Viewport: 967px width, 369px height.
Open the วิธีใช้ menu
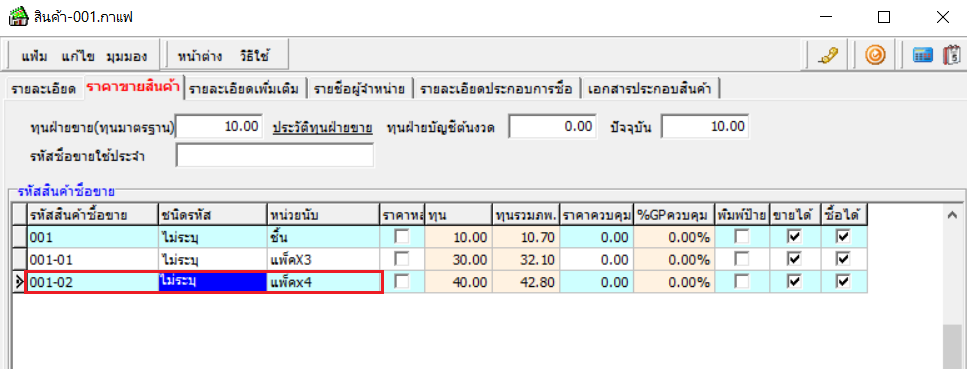point(255,57)
